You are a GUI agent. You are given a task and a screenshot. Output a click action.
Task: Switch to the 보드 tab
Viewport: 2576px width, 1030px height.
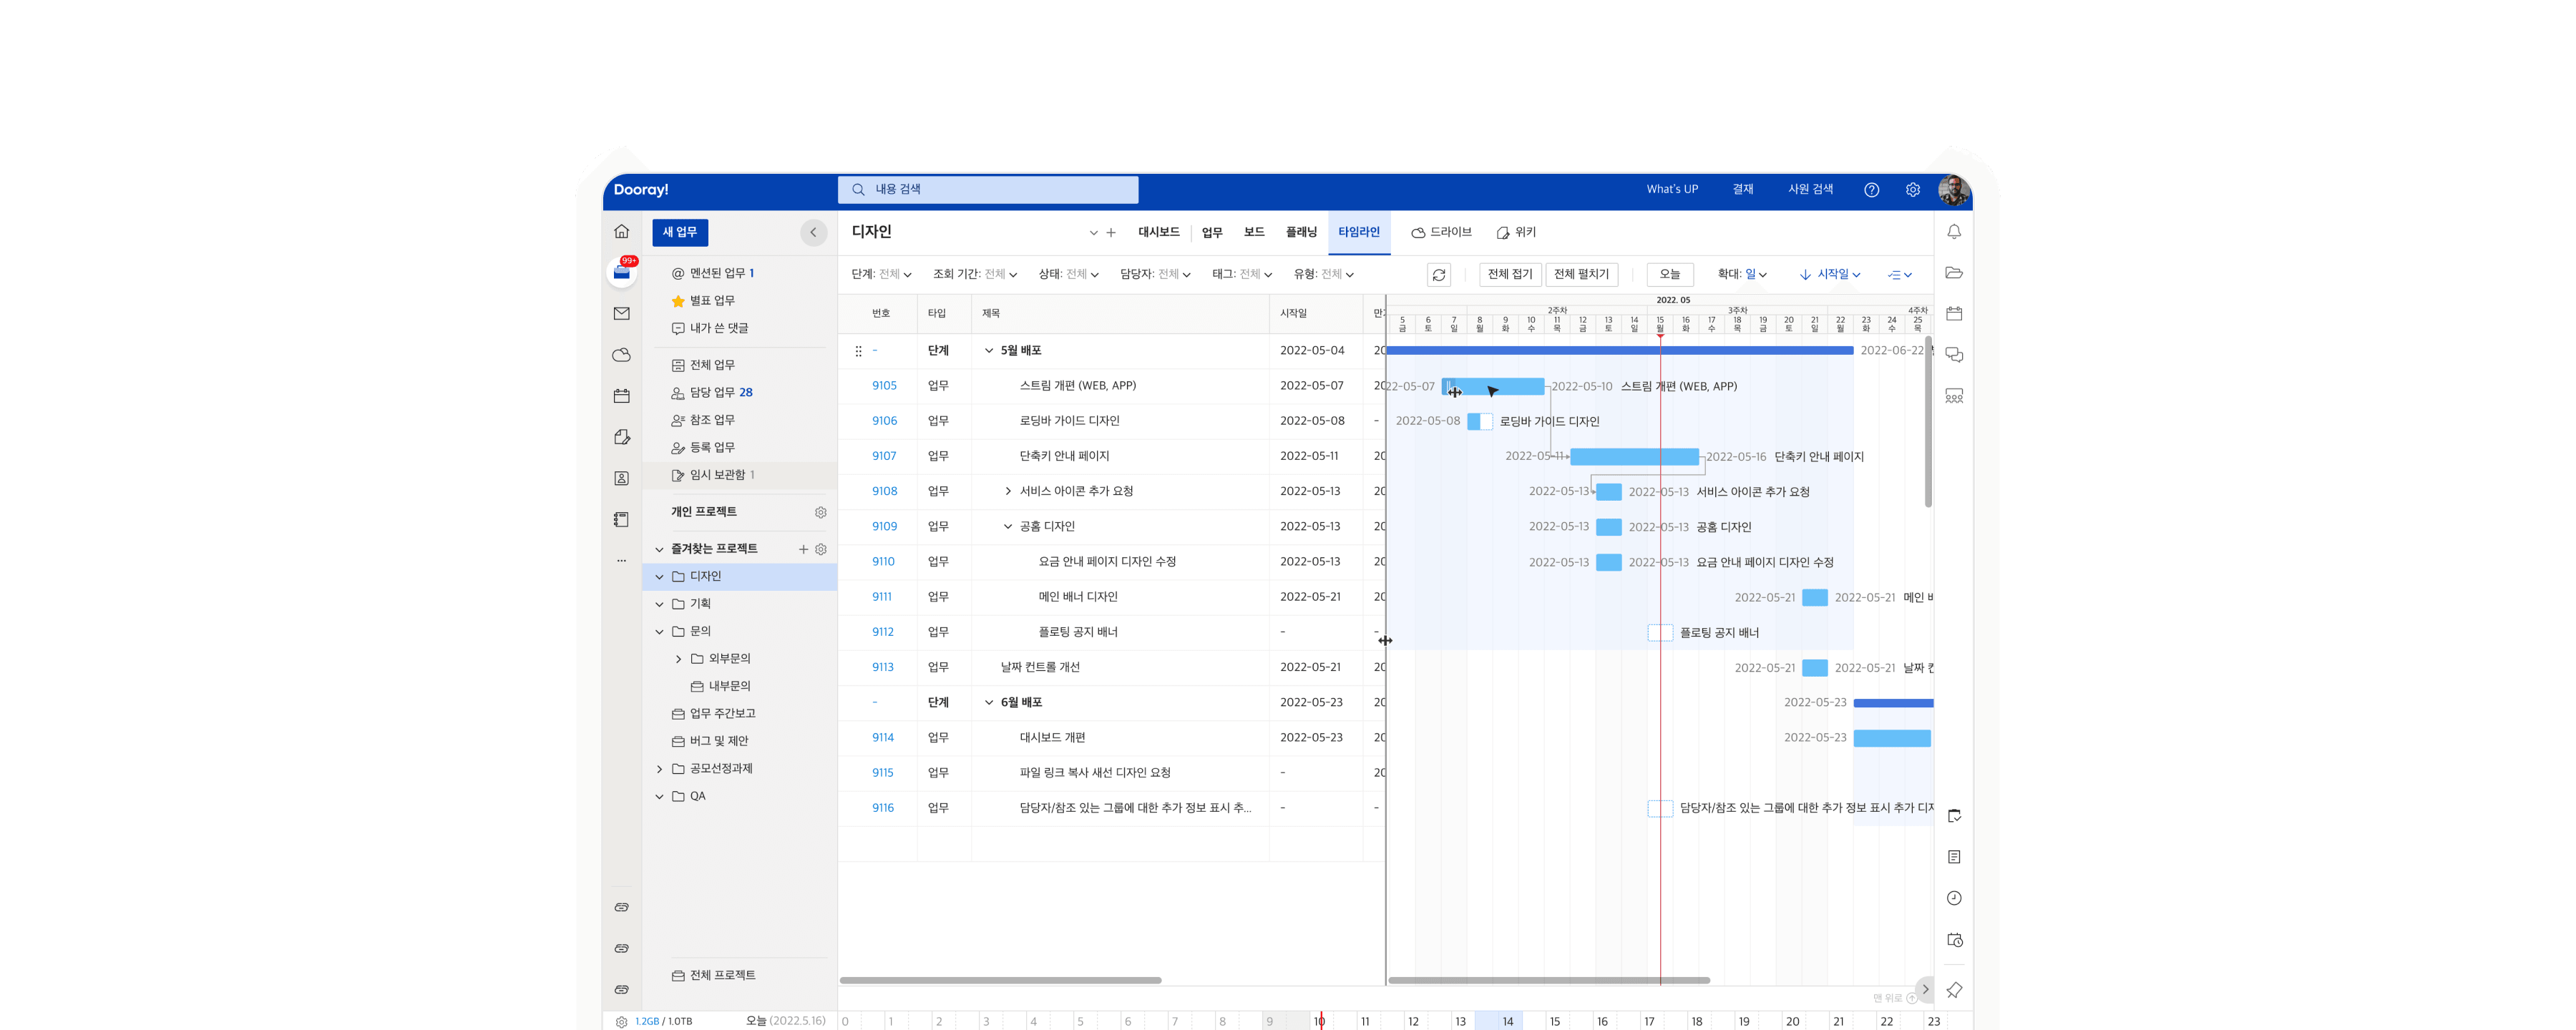tap(1253, 232)
